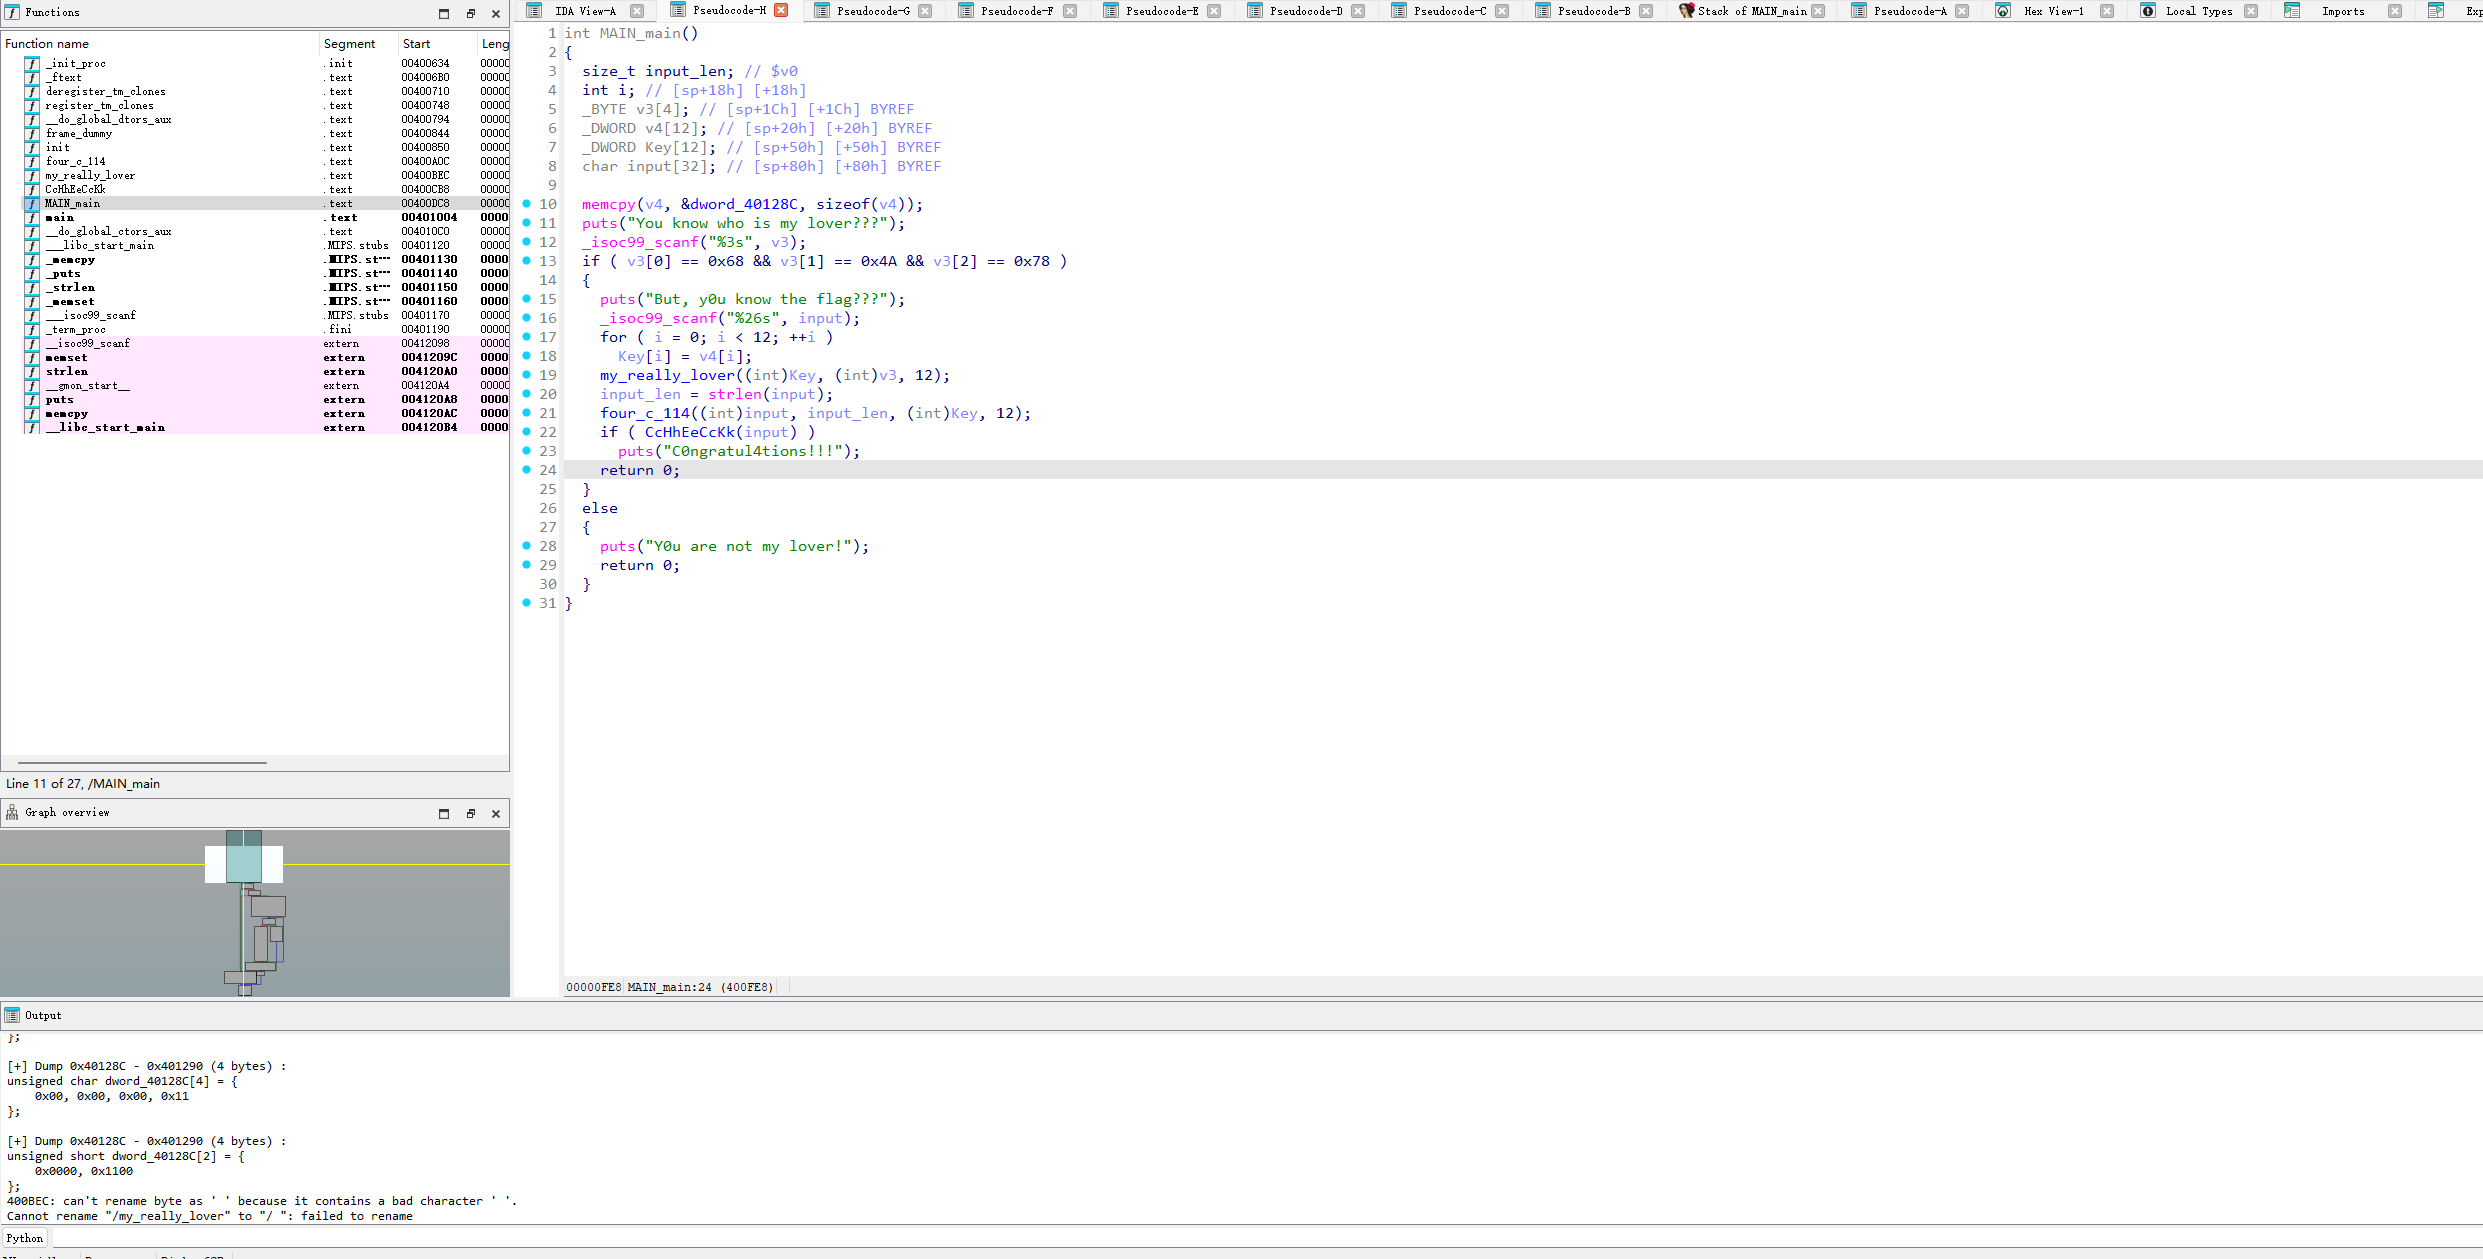The width and height of the screenshot is (2483, 1259).
Task: Click the Imports tab icon
Action: pyautogui.click(x=2292, y=11)
